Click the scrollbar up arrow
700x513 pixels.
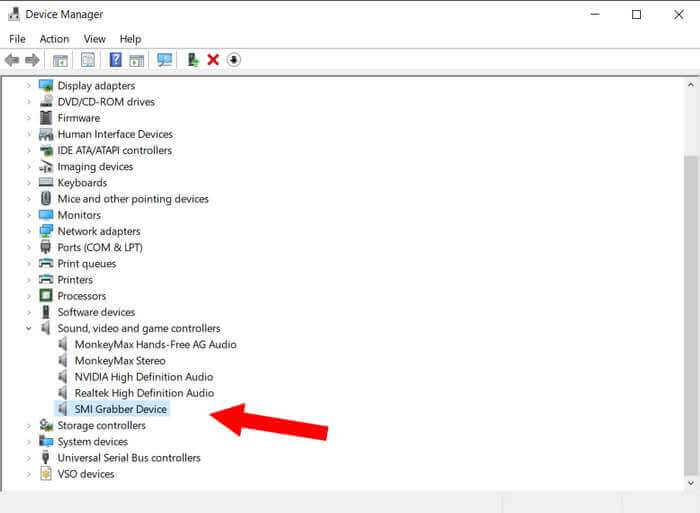pos(691,84)
